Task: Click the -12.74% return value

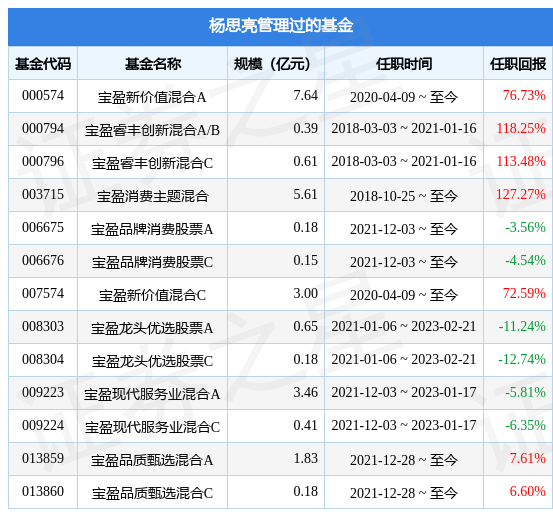Action: click(522, 359)
